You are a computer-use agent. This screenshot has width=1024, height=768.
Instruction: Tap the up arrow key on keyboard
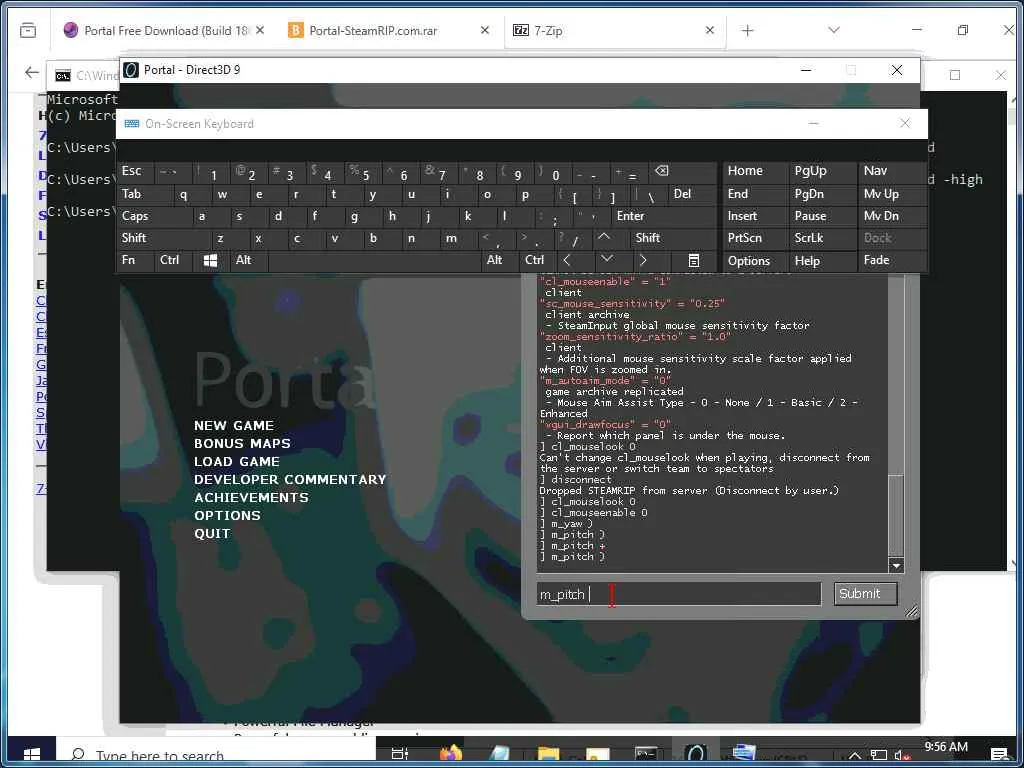(x=604, y=238)
